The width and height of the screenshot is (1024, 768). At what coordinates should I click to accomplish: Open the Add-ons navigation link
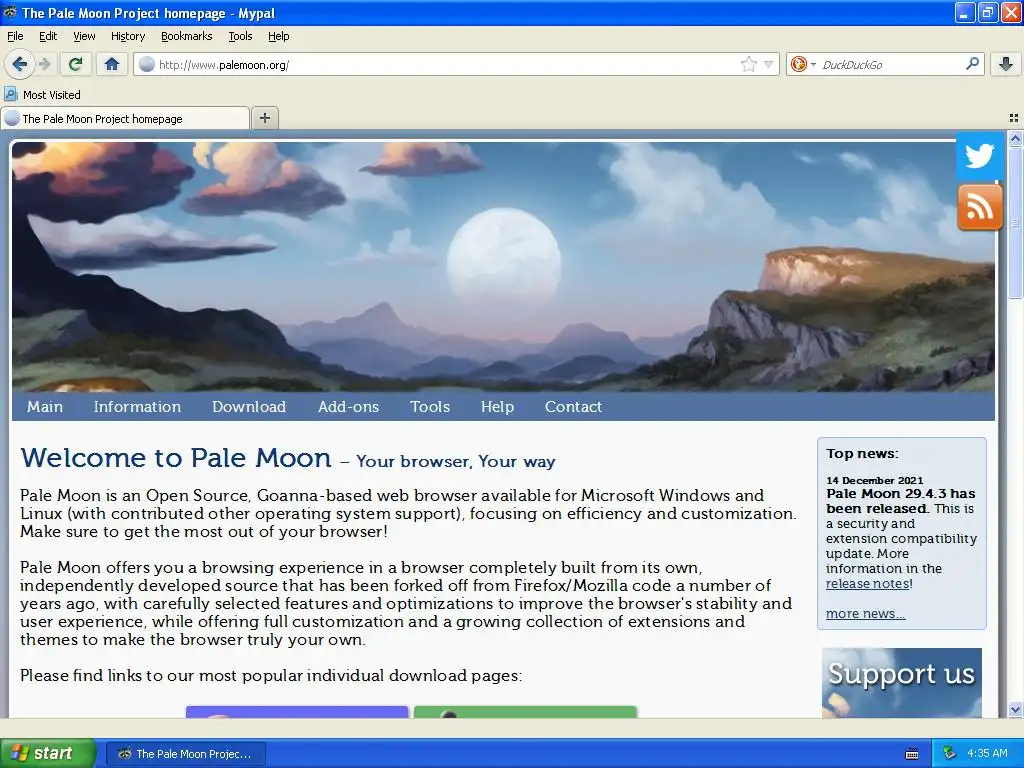coord(348,406)
